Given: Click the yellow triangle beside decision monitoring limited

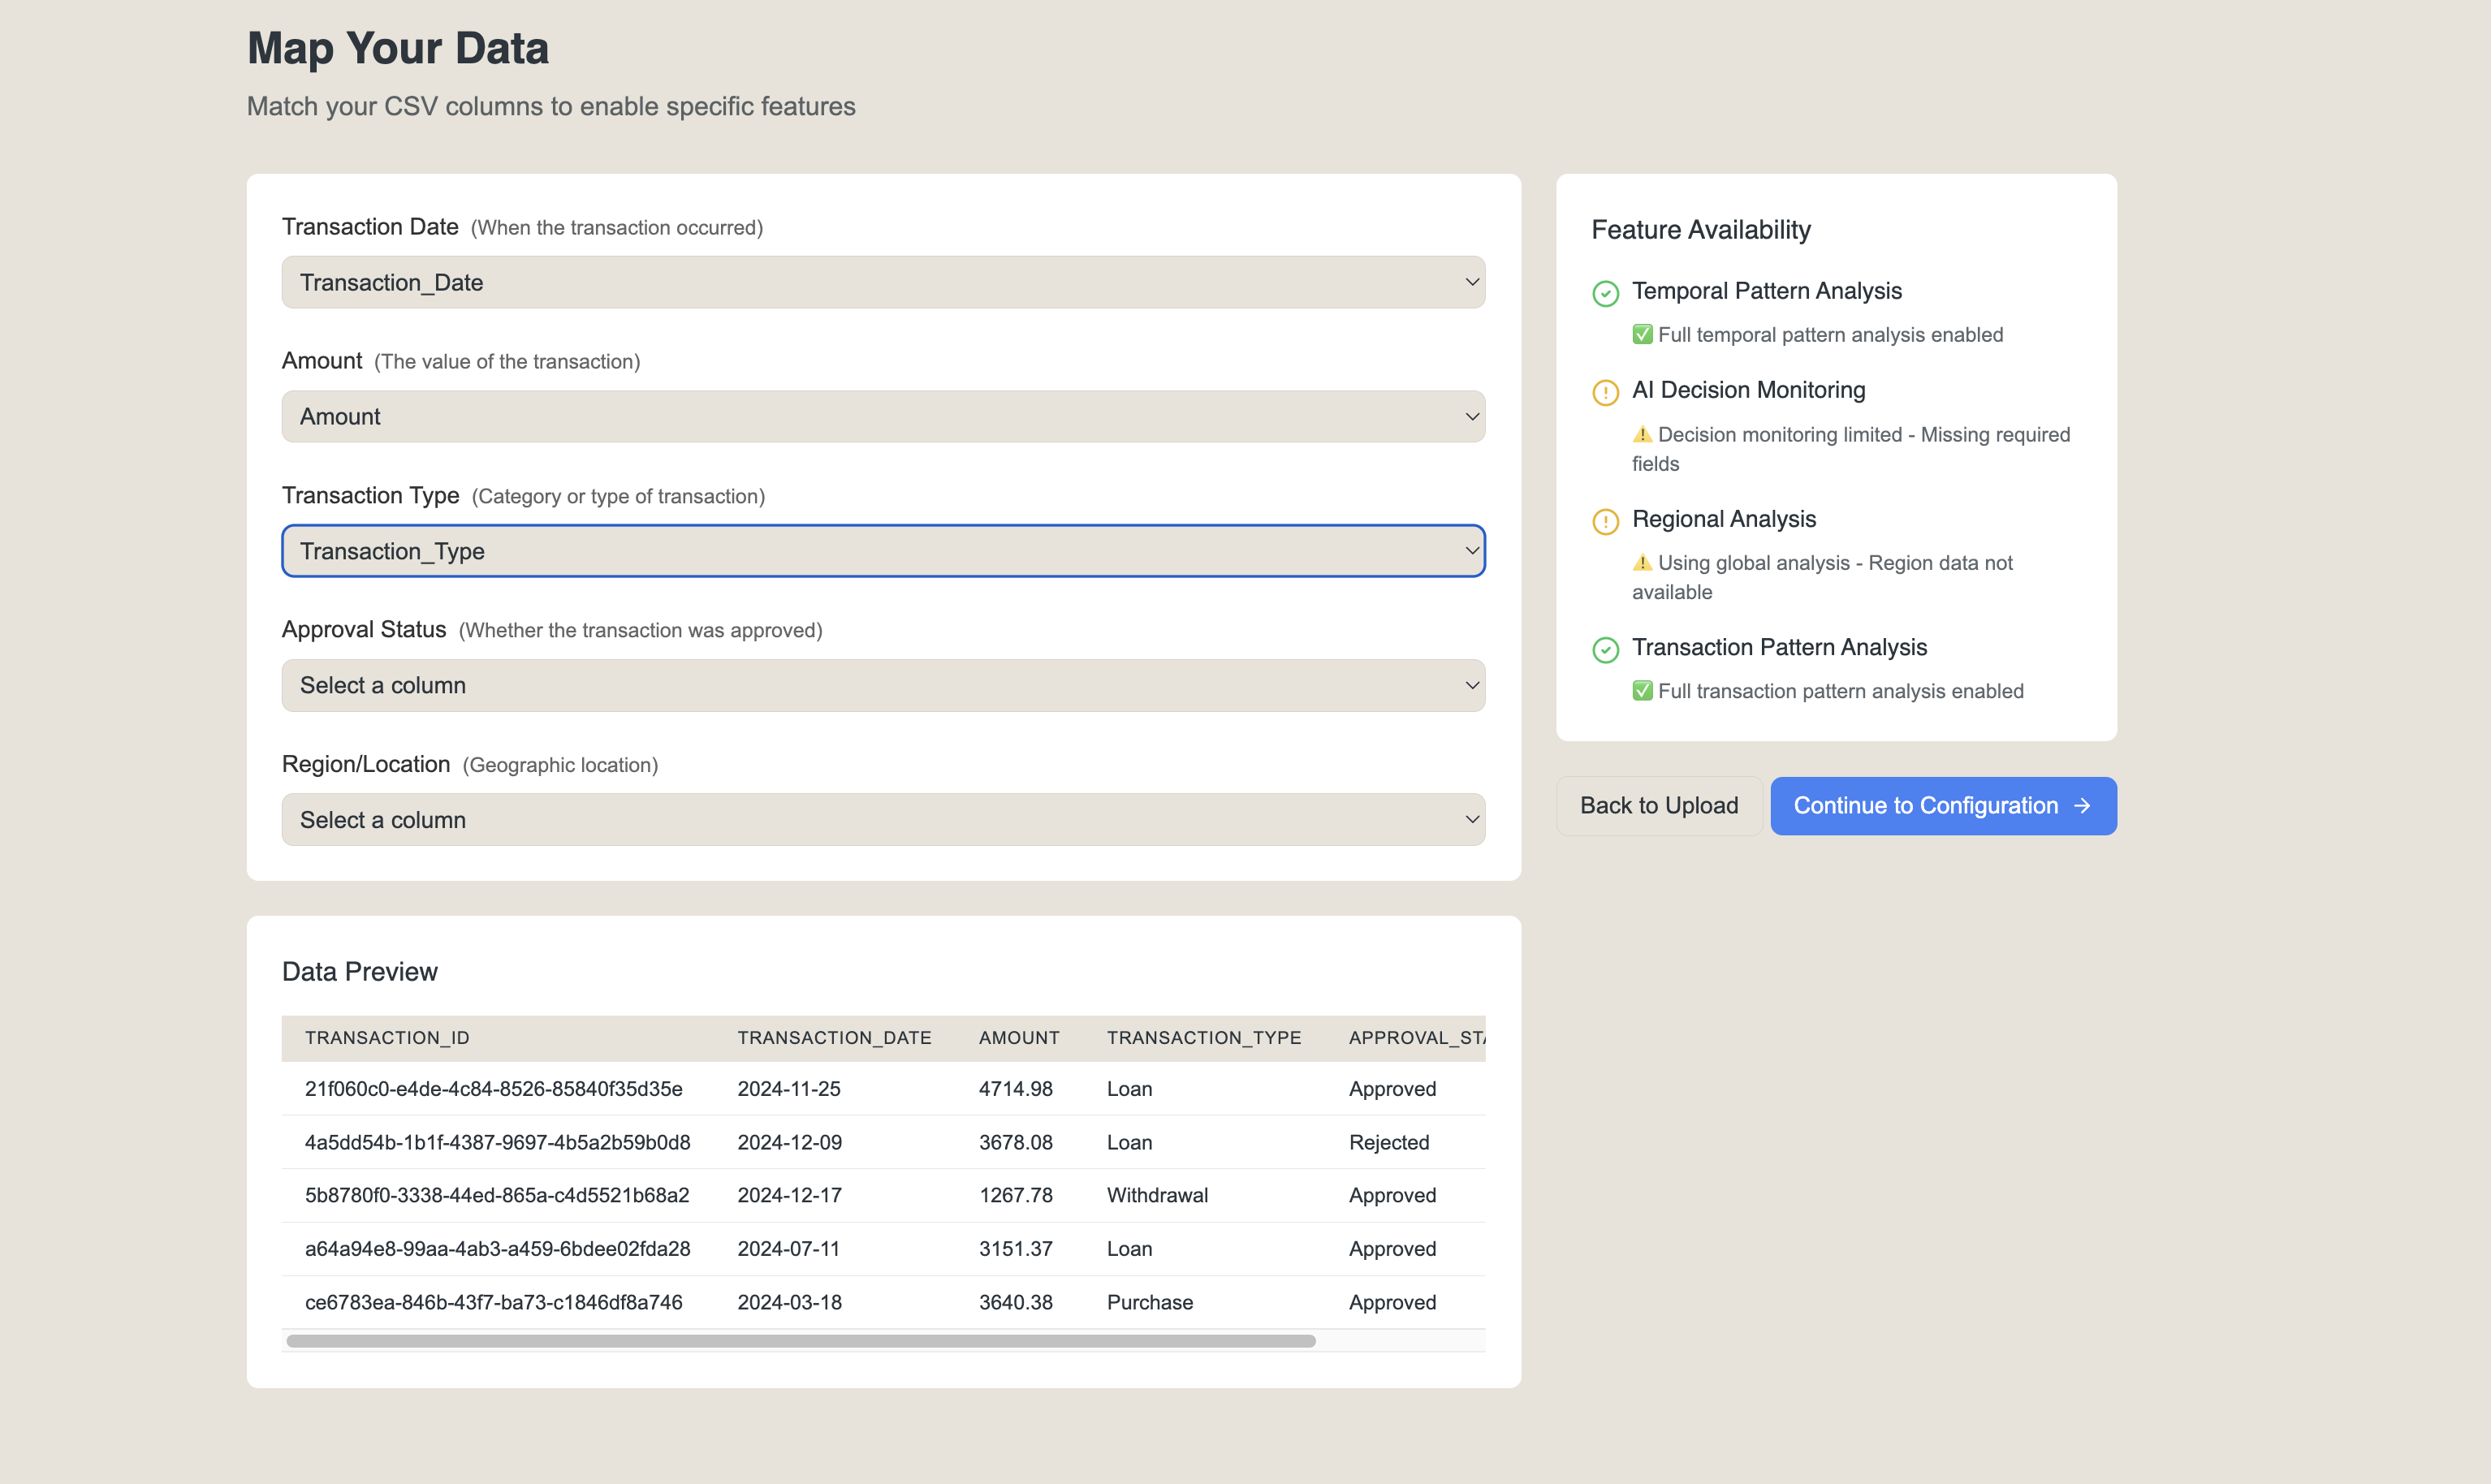Looking at the screenshot, I should click(1642, 434).
